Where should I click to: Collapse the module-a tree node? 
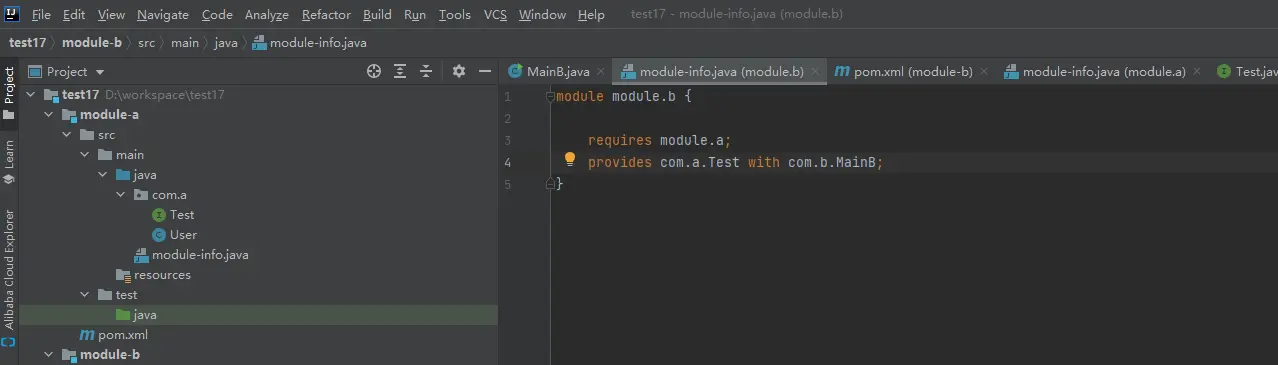click(50, 115)
